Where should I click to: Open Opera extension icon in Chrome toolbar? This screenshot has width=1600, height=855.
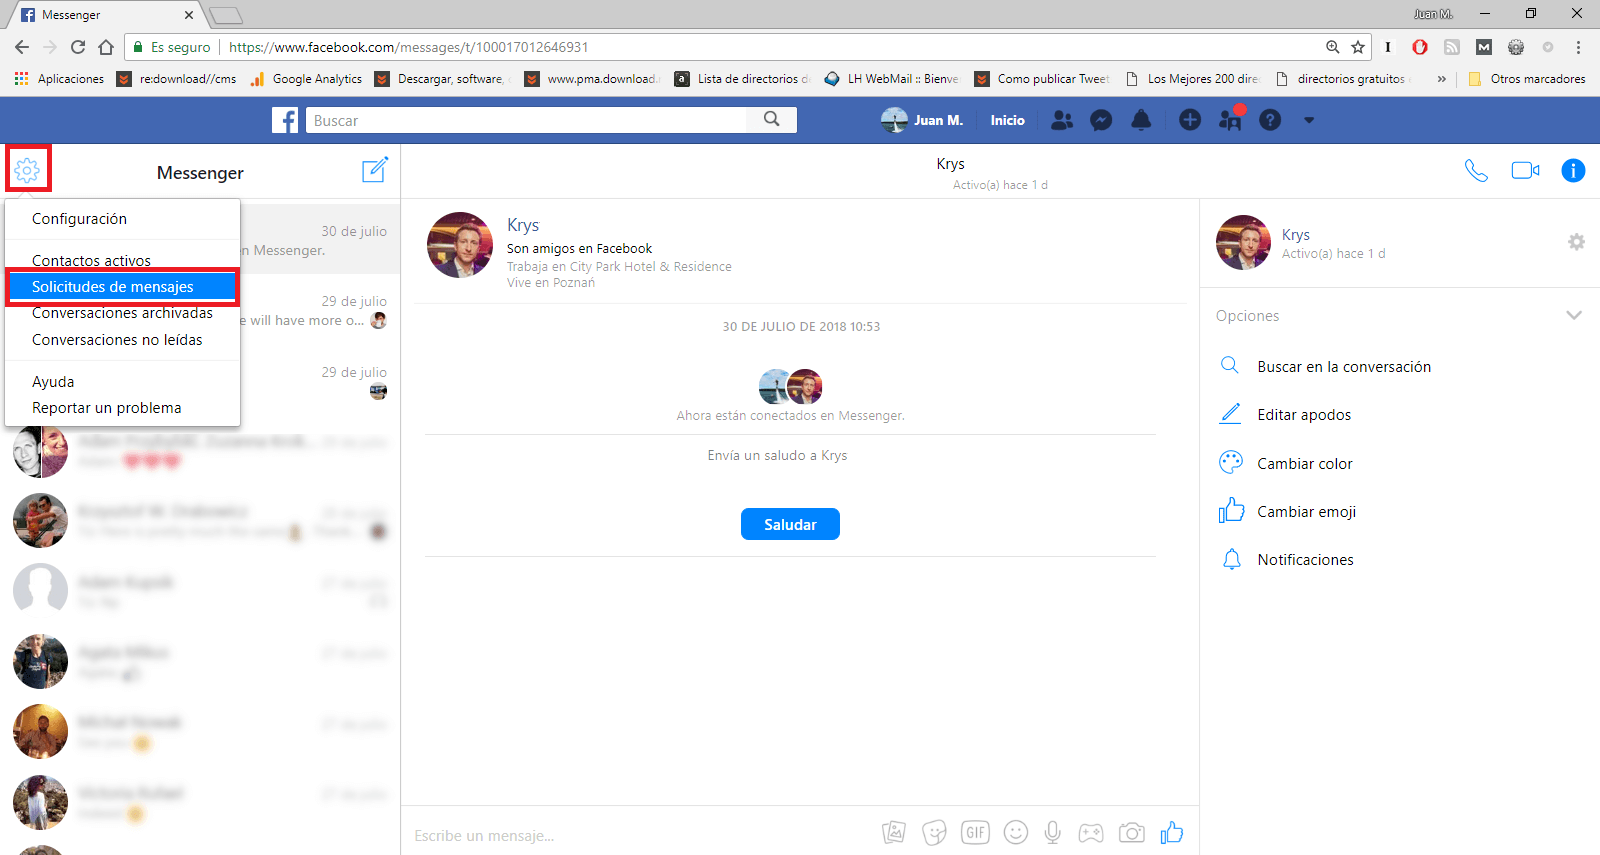1420,47
